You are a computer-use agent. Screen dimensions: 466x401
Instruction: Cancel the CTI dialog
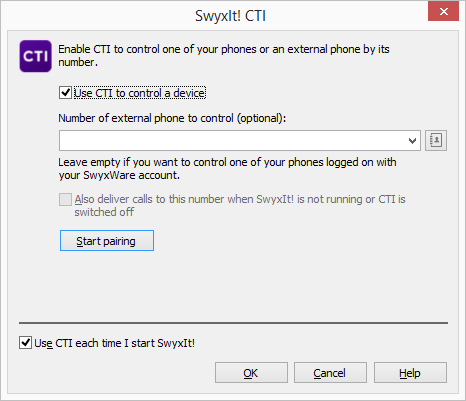[x=330, y=373]
